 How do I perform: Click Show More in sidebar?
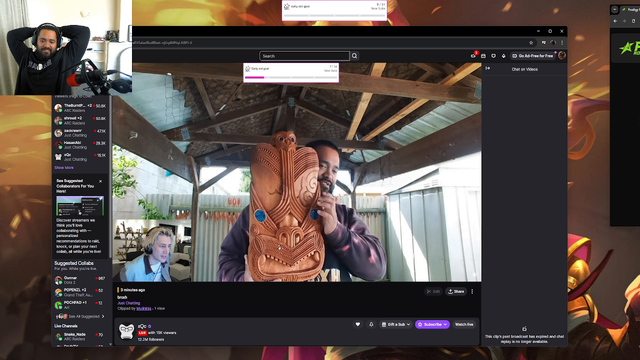click(x=64, y=168)
